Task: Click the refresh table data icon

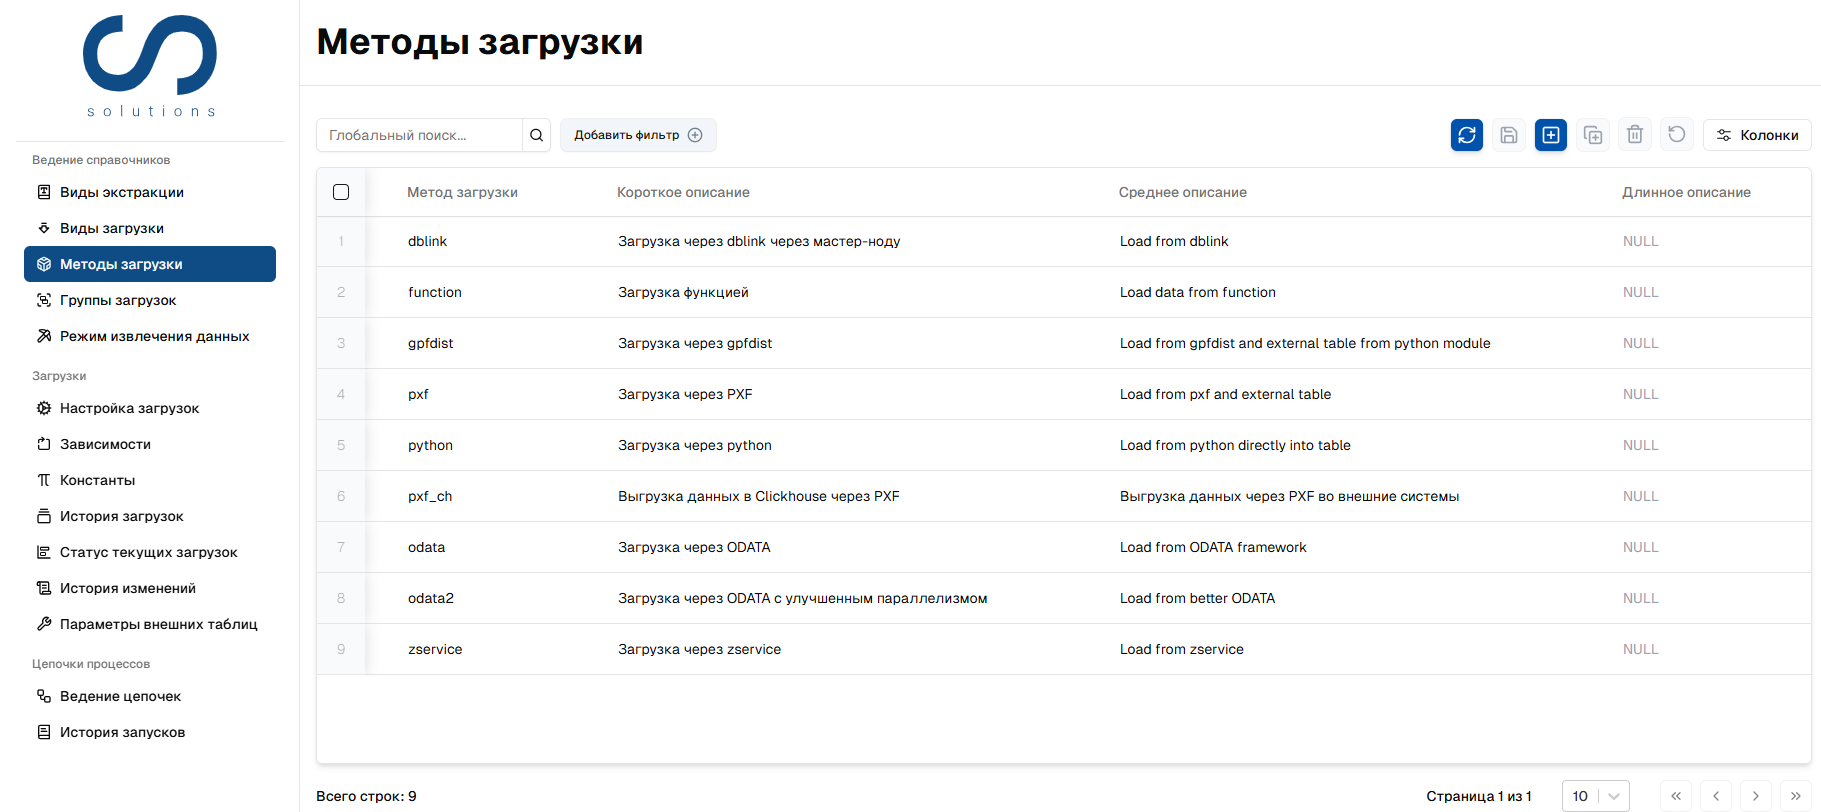Action: pyautogui.click(x=1466, y=135)
